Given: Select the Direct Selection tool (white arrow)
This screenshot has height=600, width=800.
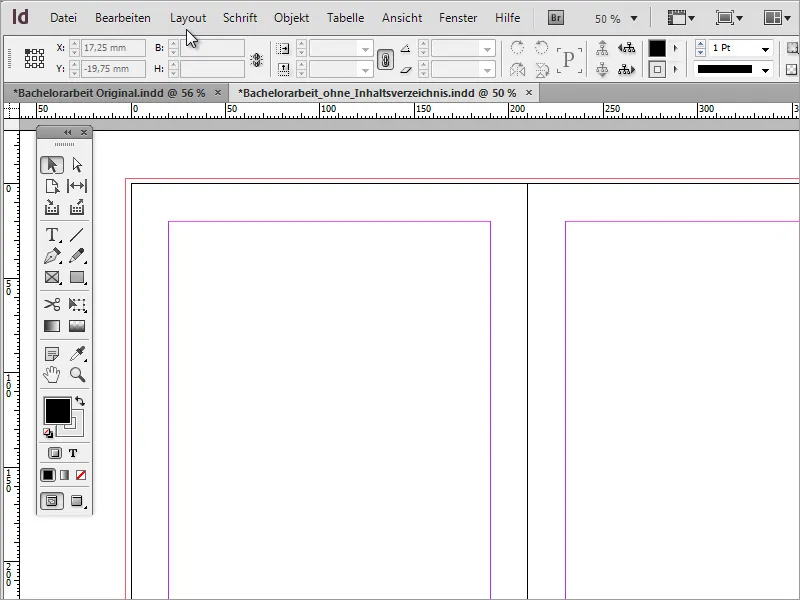Looking at the screenshot, I should pyautogui.click(x=77, y=165).
